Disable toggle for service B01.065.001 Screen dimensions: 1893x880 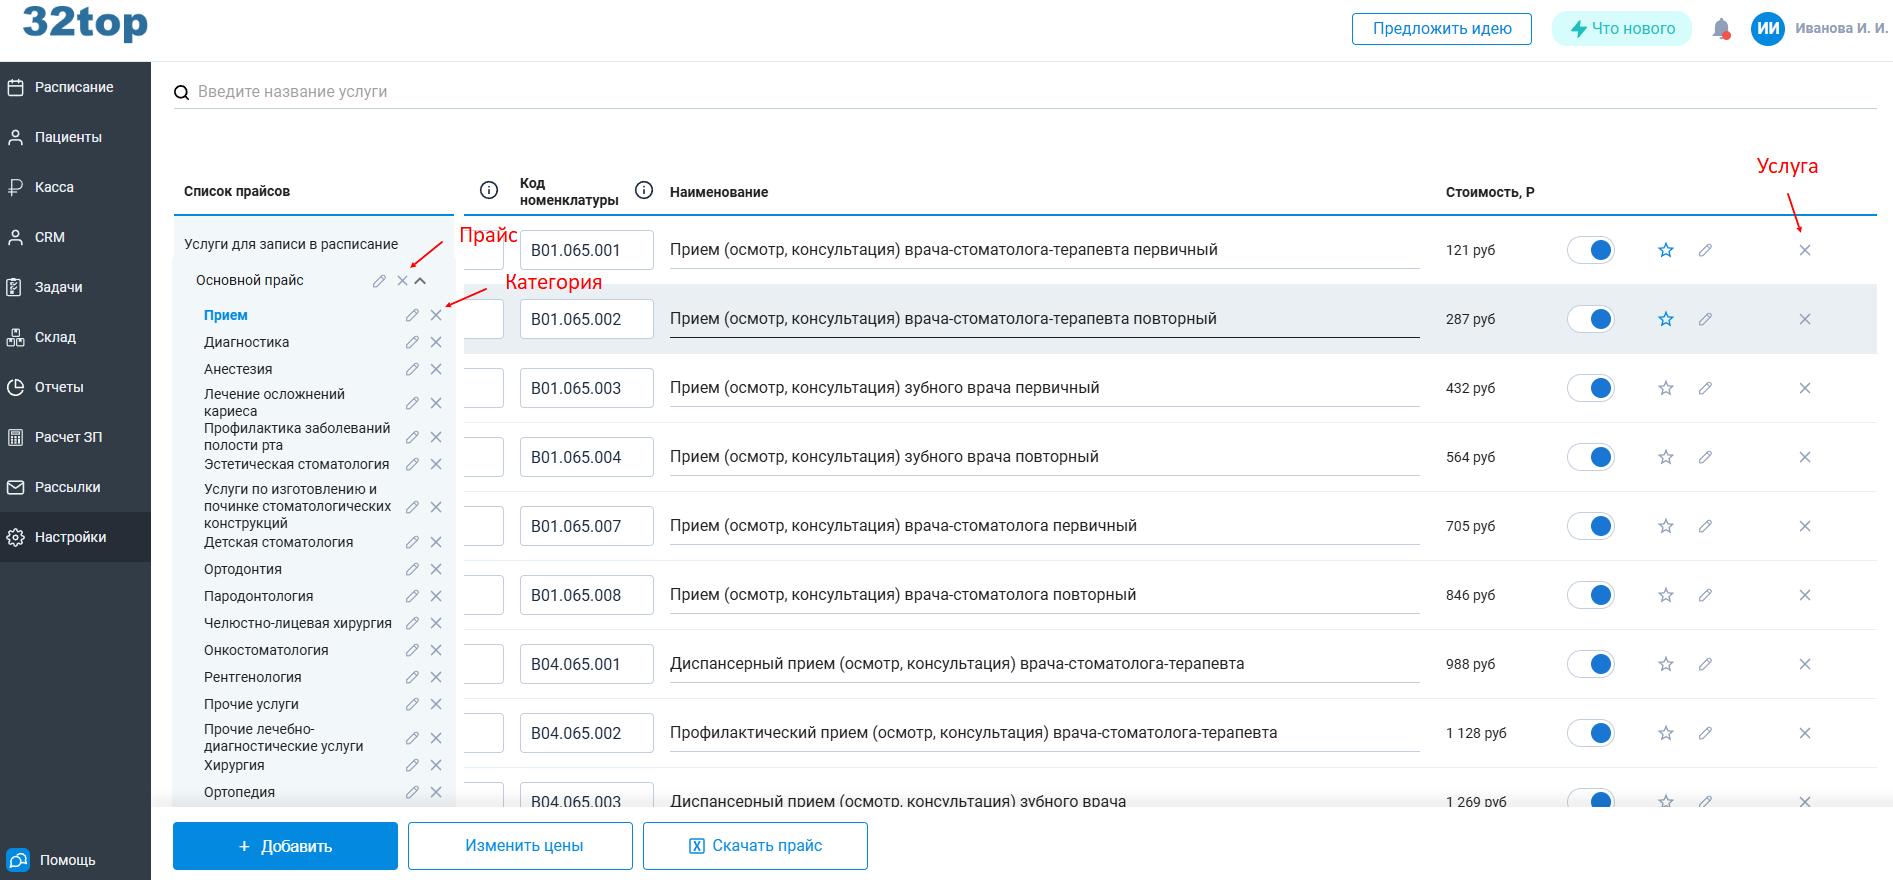[x=1590, y=250]
